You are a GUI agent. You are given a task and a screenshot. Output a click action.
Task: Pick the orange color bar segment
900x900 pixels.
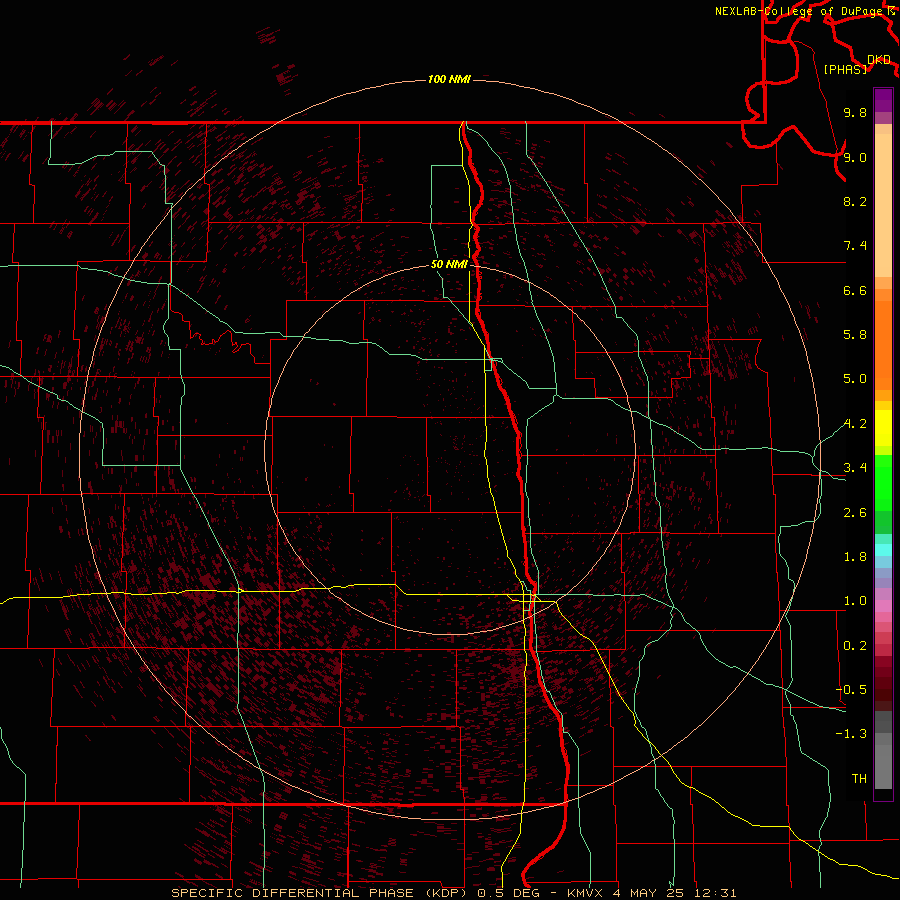tap(883, 346)
